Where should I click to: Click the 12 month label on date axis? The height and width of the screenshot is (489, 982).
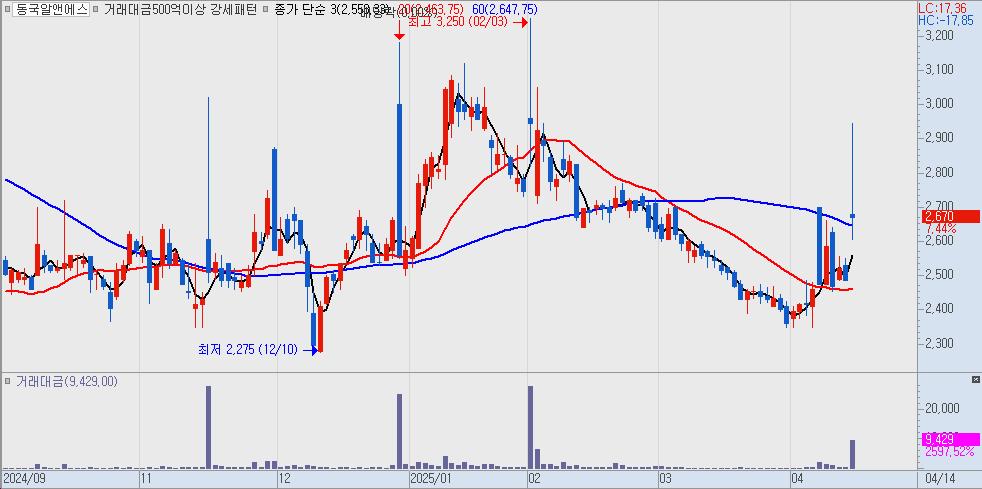click(284, 480)
